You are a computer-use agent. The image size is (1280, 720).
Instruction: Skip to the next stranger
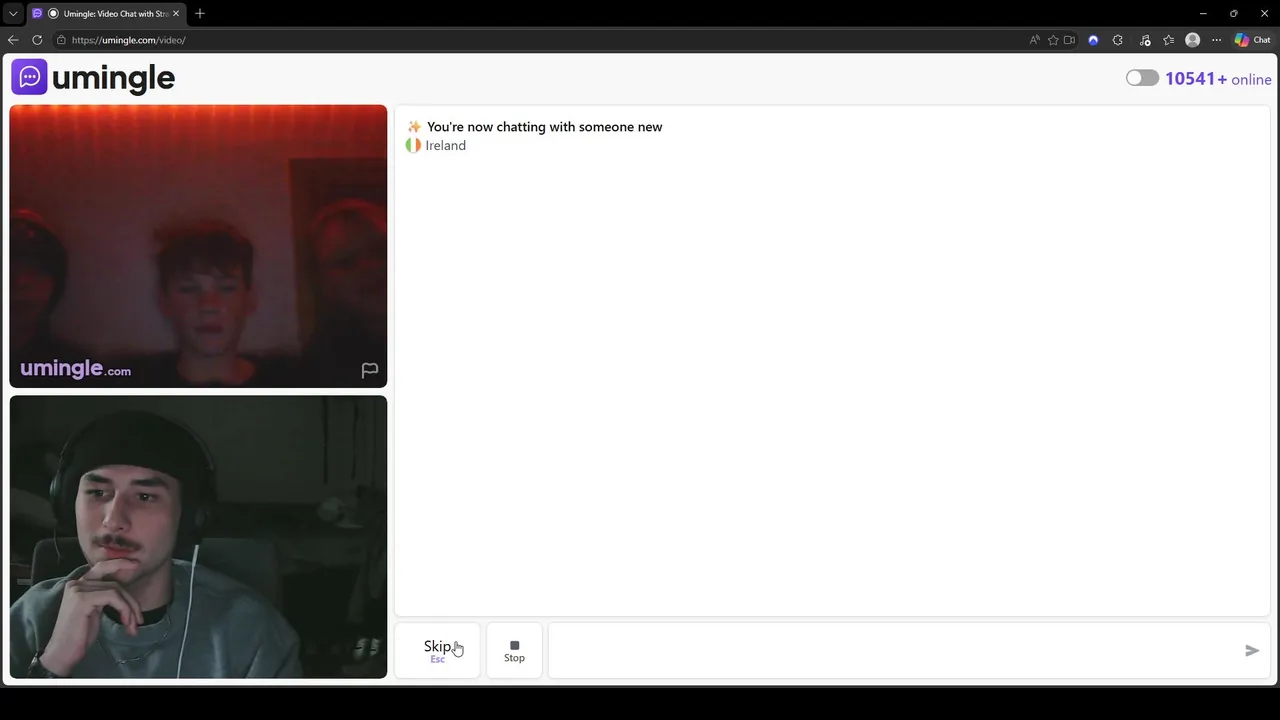[x=437, y=650]
